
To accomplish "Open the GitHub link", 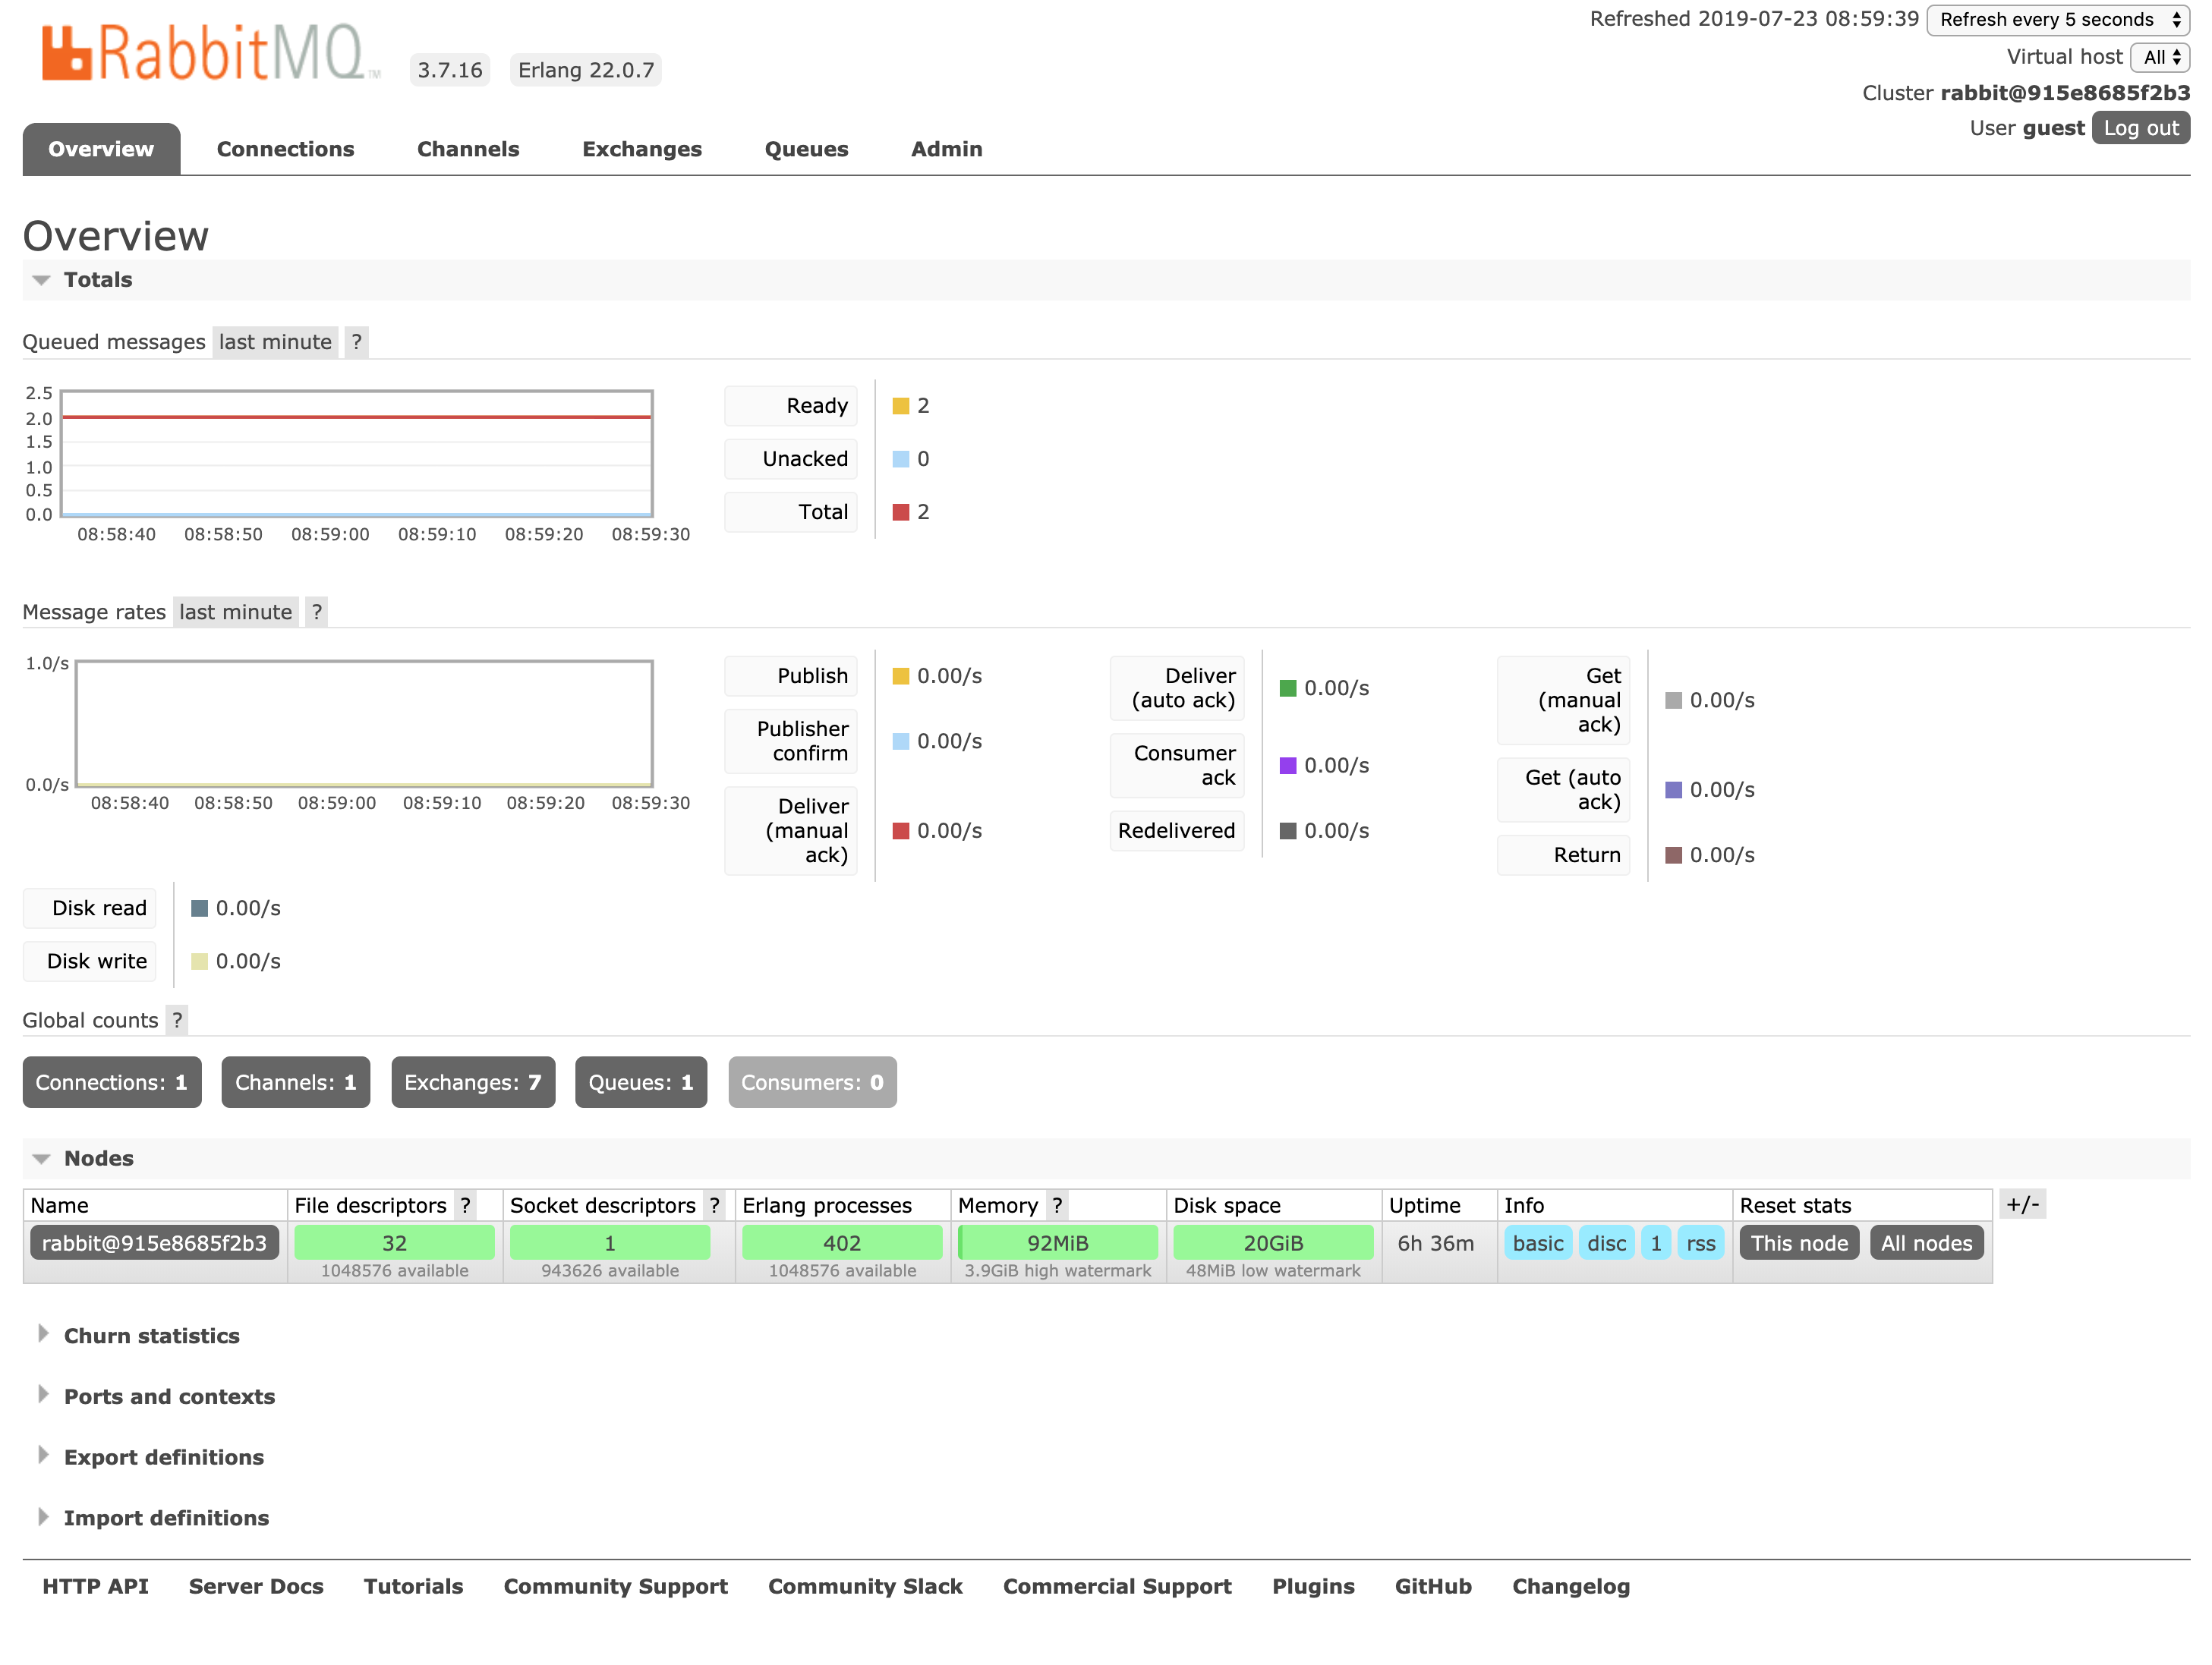I will 1433,1586.
